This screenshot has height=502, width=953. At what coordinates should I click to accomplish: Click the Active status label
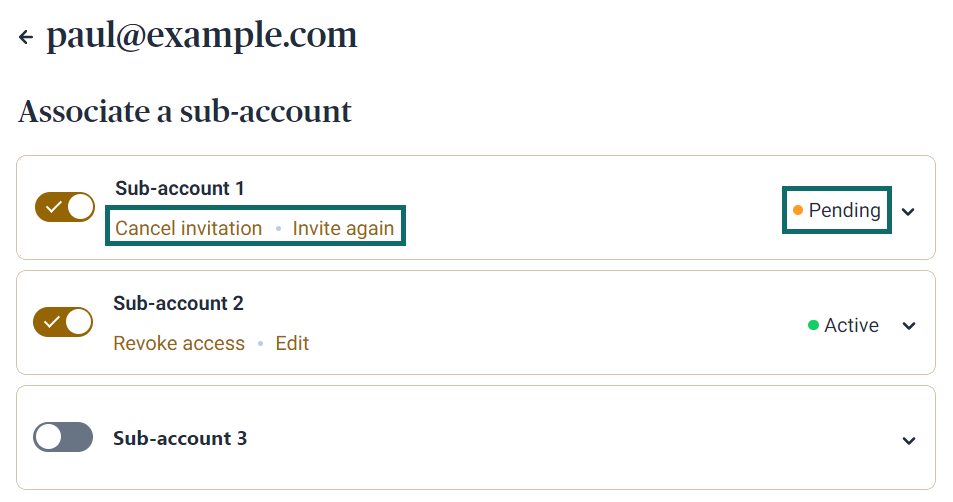coord(851,325)
